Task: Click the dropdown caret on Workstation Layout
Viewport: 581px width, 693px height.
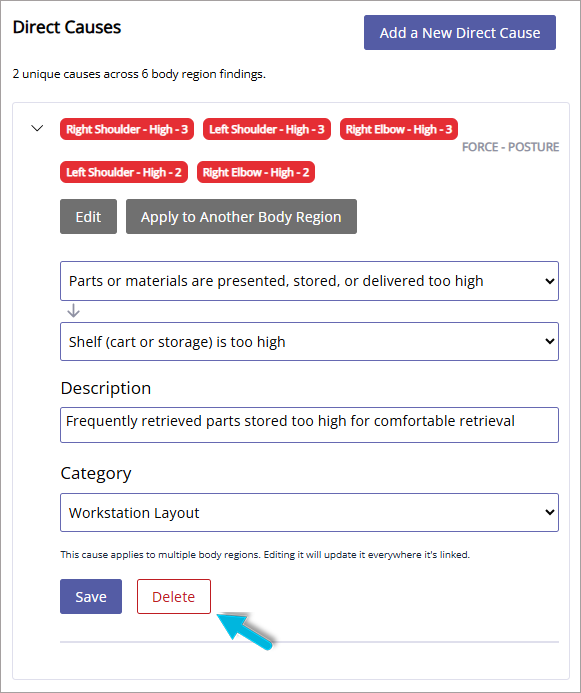Action: point(550,513)
